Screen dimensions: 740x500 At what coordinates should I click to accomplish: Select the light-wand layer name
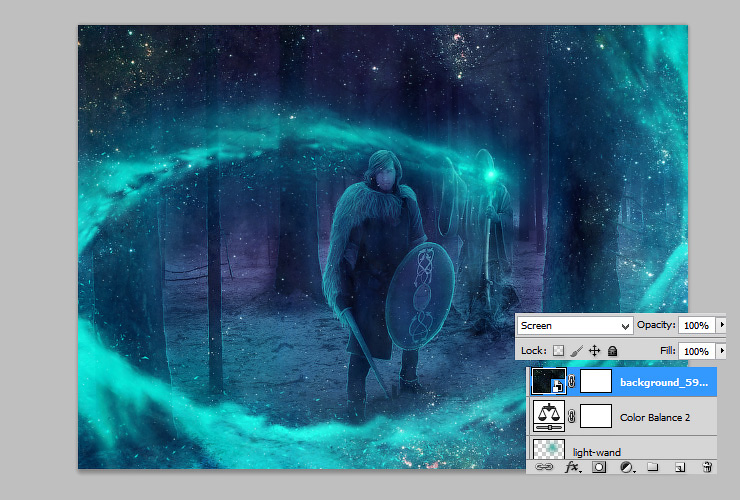point(597,452)
